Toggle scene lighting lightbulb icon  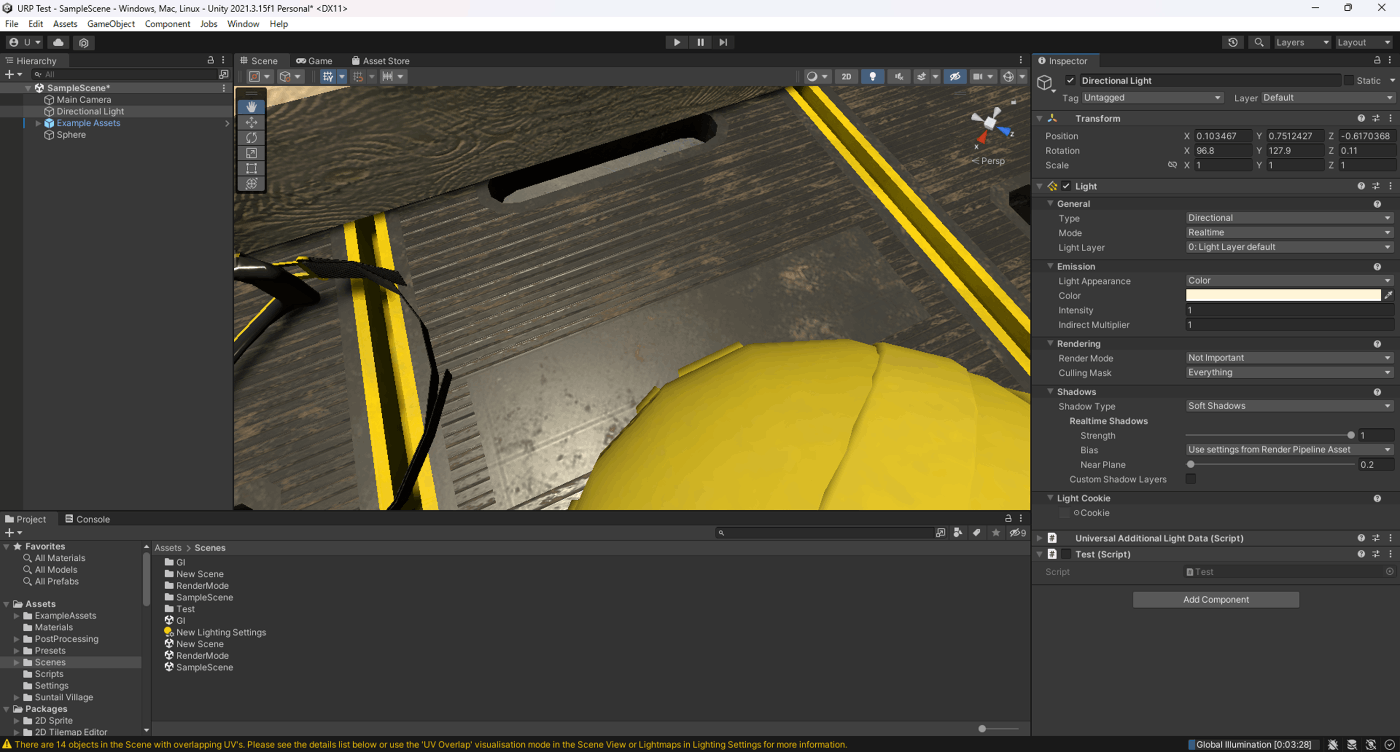(872, 76)
